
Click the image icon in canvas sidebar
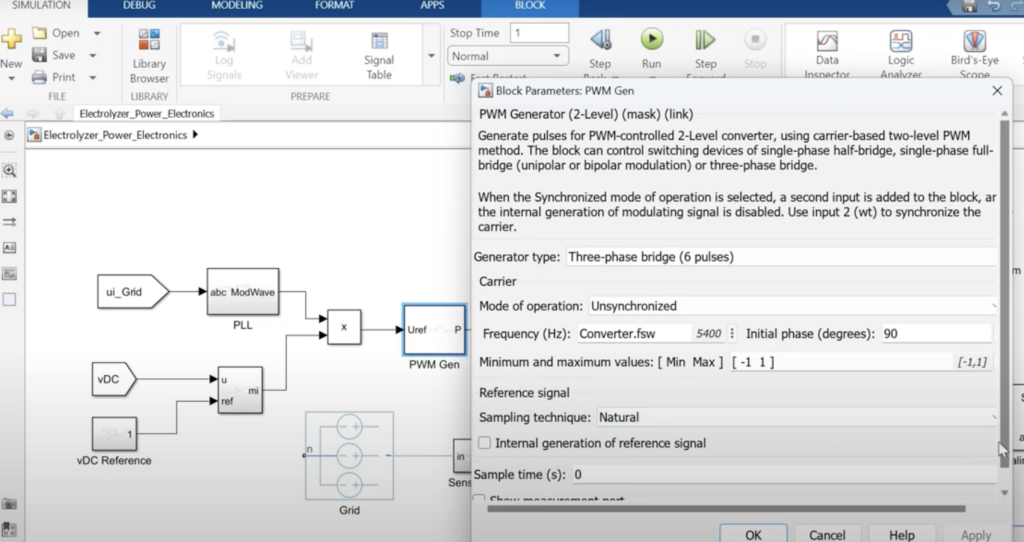(x=10, y=274)
